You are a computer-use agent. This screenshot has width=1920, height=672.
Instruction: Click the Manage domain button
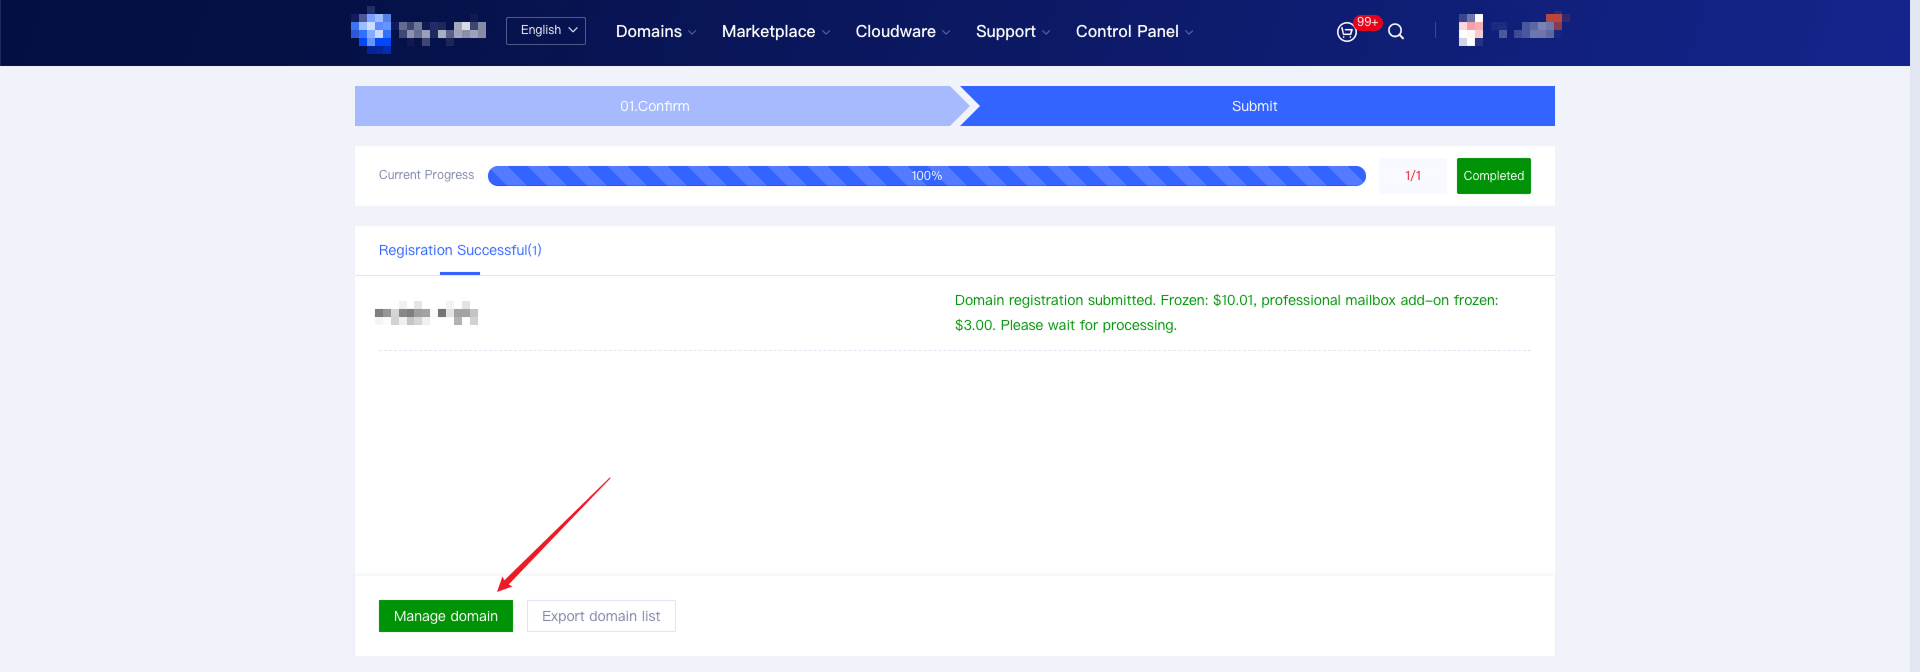(x=446, y=616)
